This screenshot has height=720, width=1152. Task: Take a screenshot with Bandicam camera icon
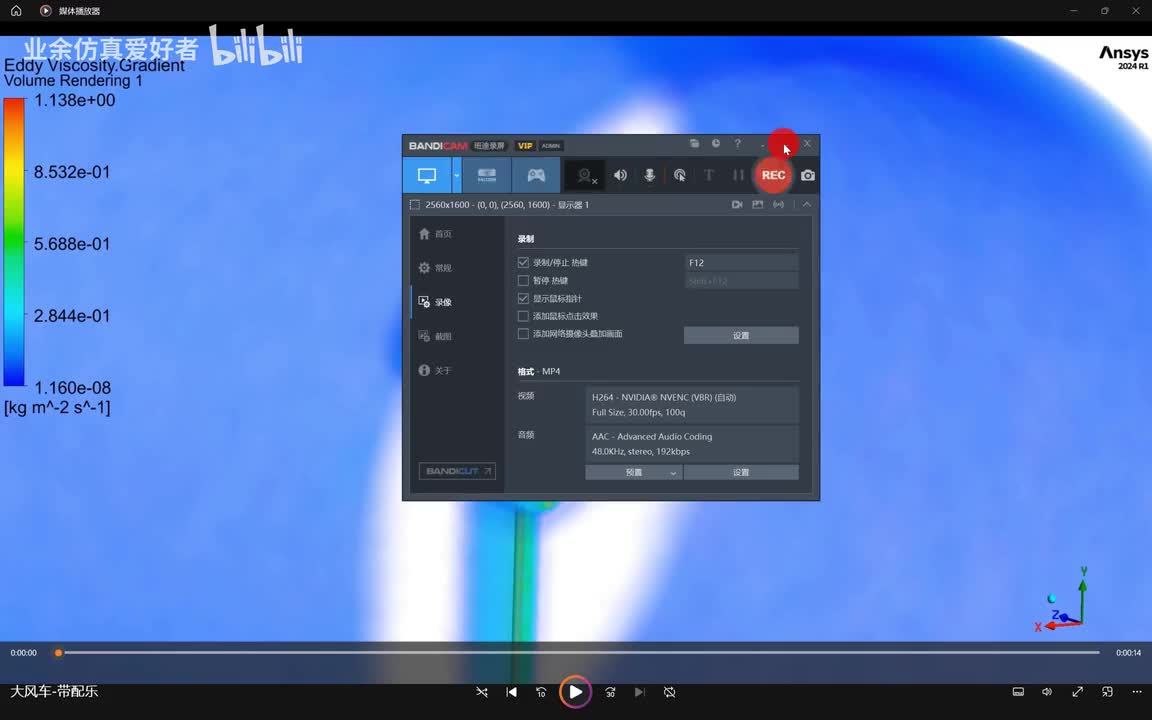pos(807,176)
